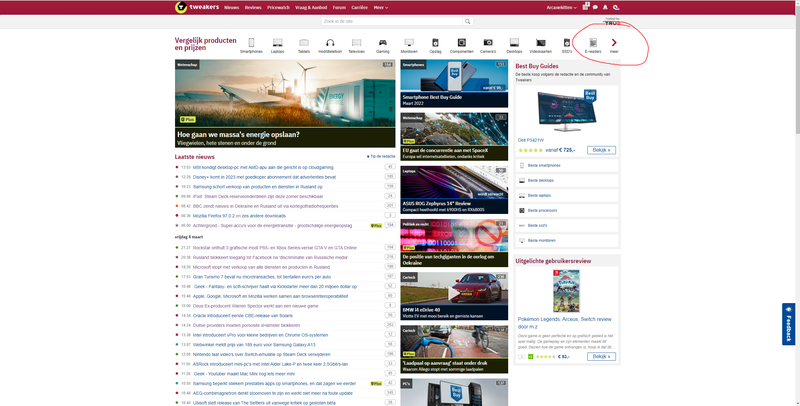Click the user avatar icon in header

click(616, 7)
